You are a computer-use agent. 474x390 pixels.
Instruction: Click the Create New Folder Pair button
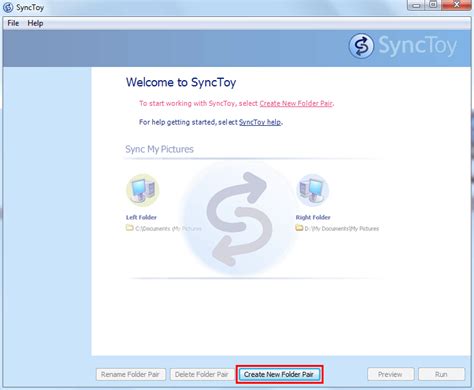(x=279, y=374)
